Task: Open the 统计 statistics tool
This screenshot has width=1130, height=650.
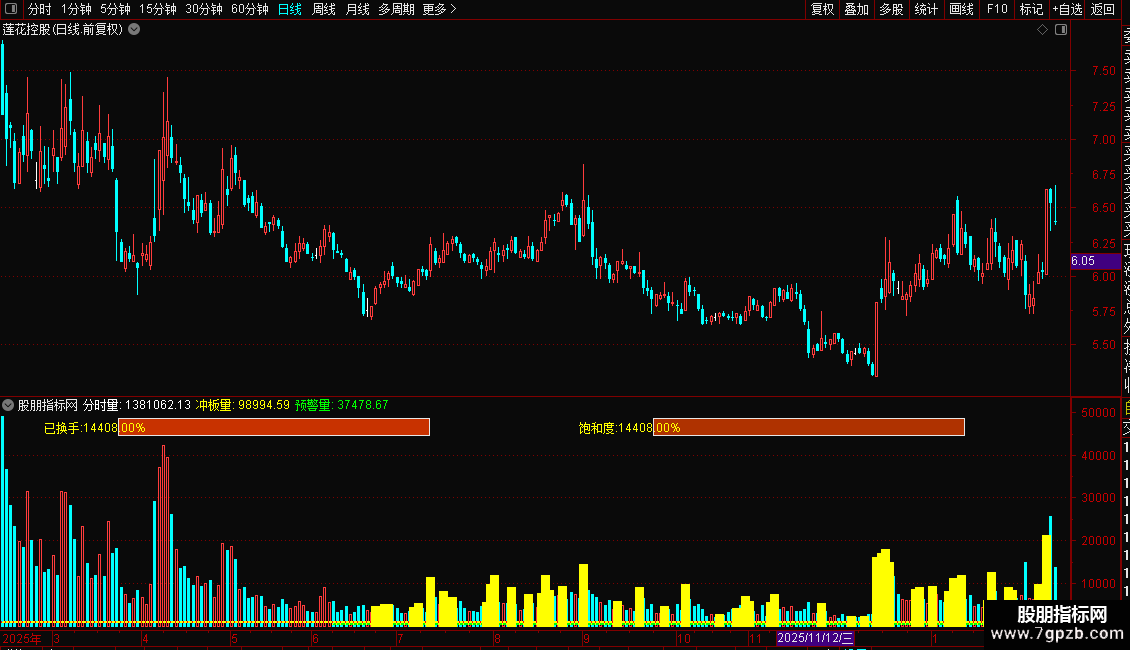Action: coord(926,9)
